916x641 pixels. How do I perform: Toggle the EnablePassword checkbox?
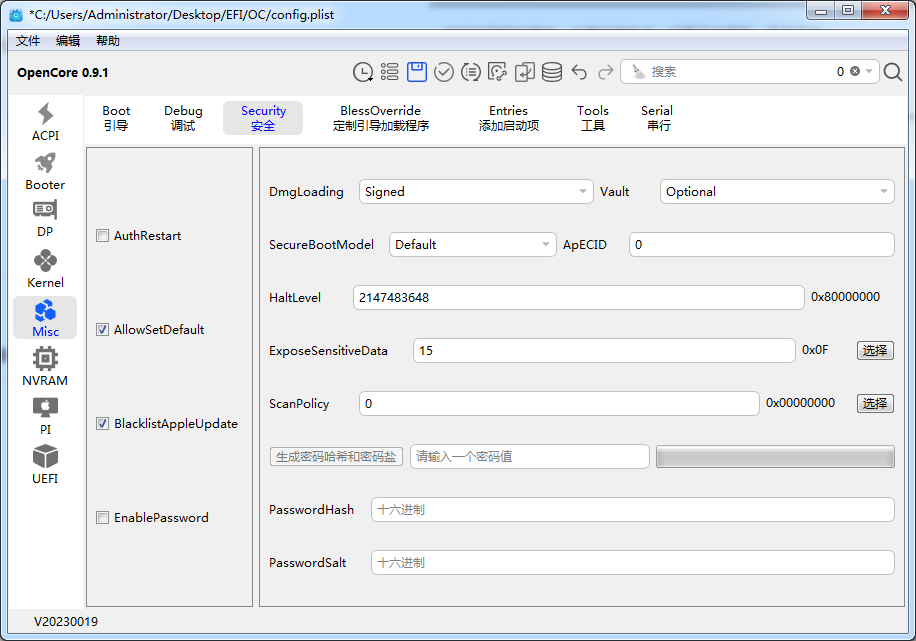[102, 518]
